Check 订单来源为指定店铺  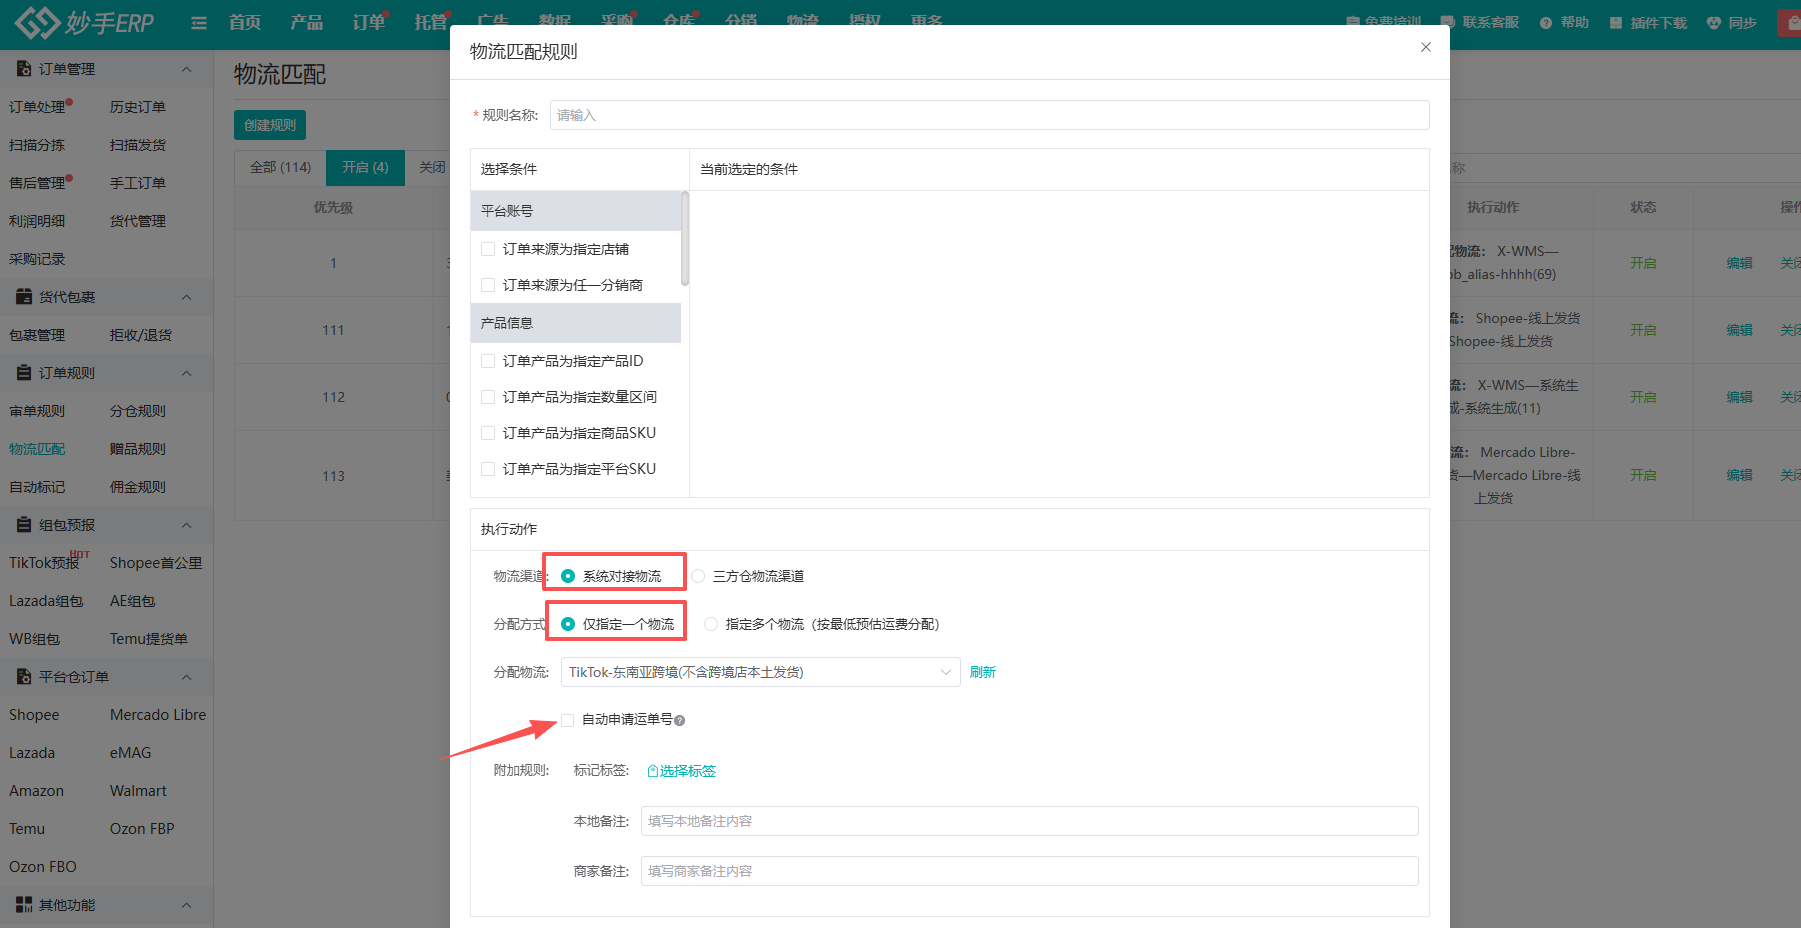[x=488, y=249]
